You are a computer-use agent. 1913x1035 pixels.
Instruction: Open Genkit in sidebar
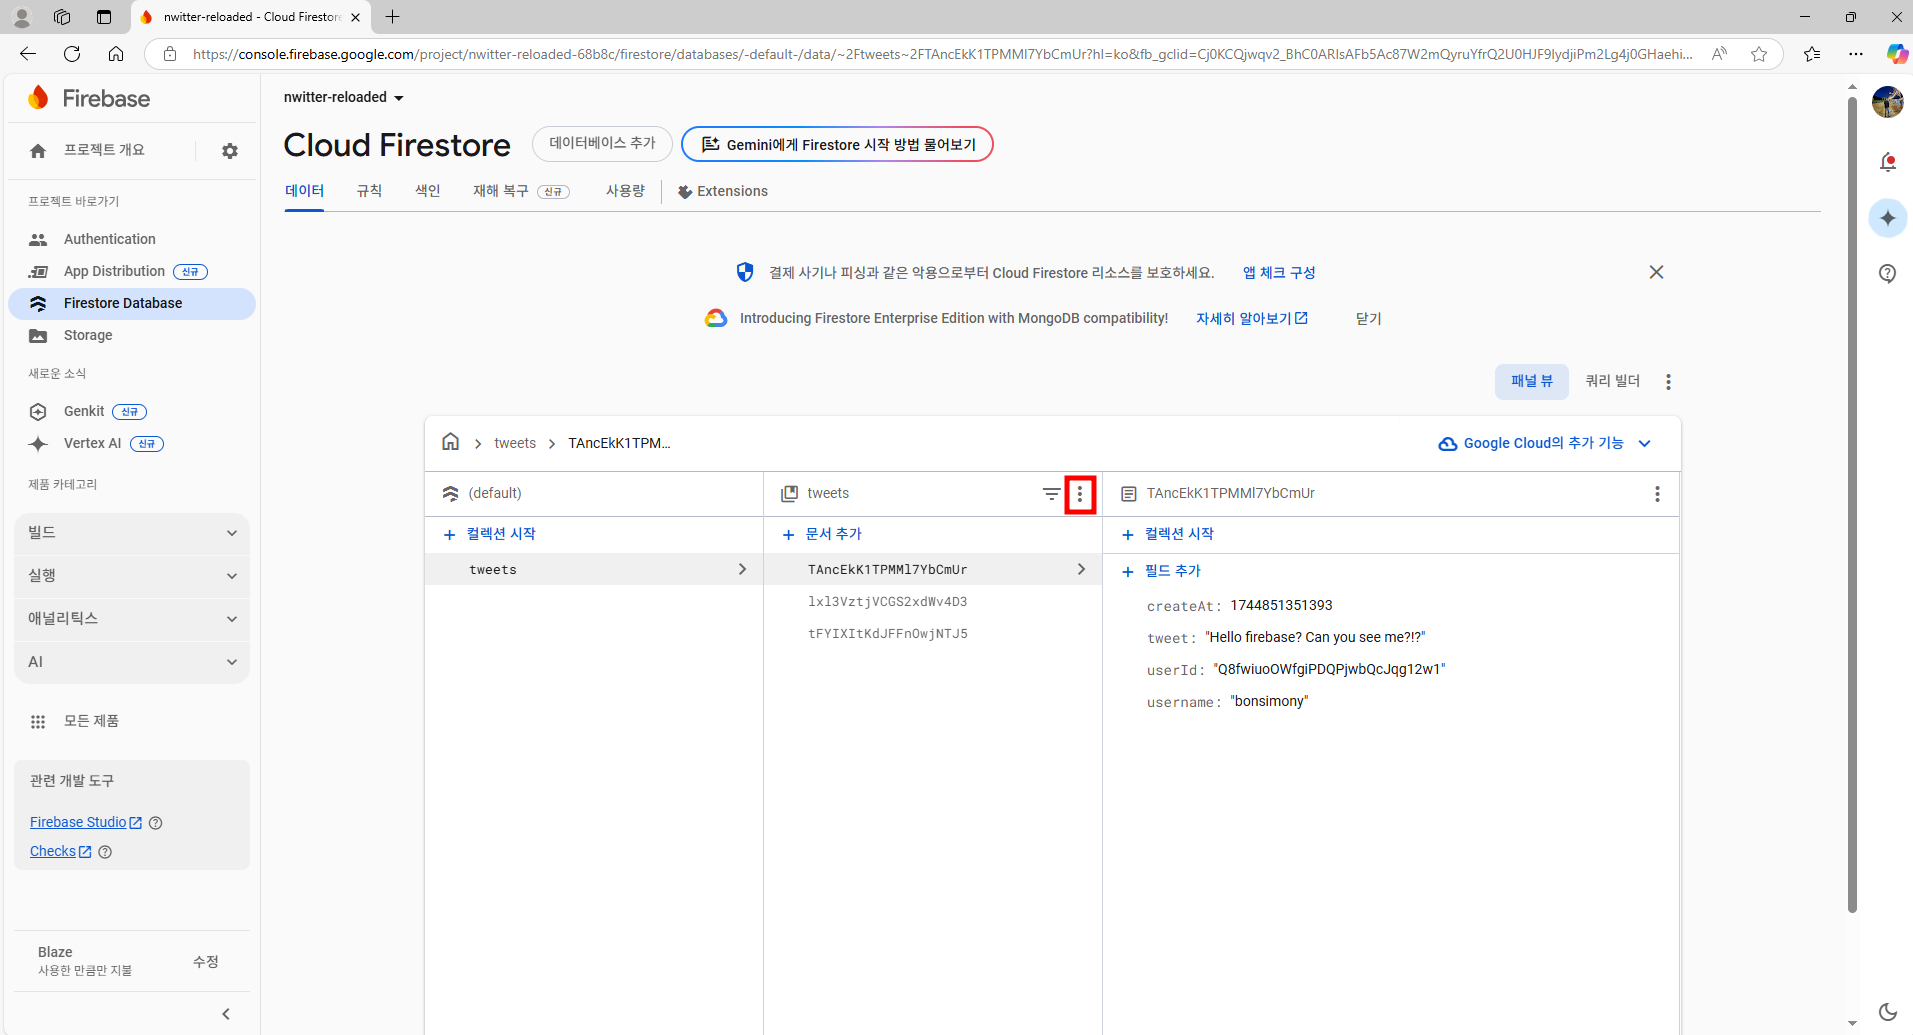[84, 411]
